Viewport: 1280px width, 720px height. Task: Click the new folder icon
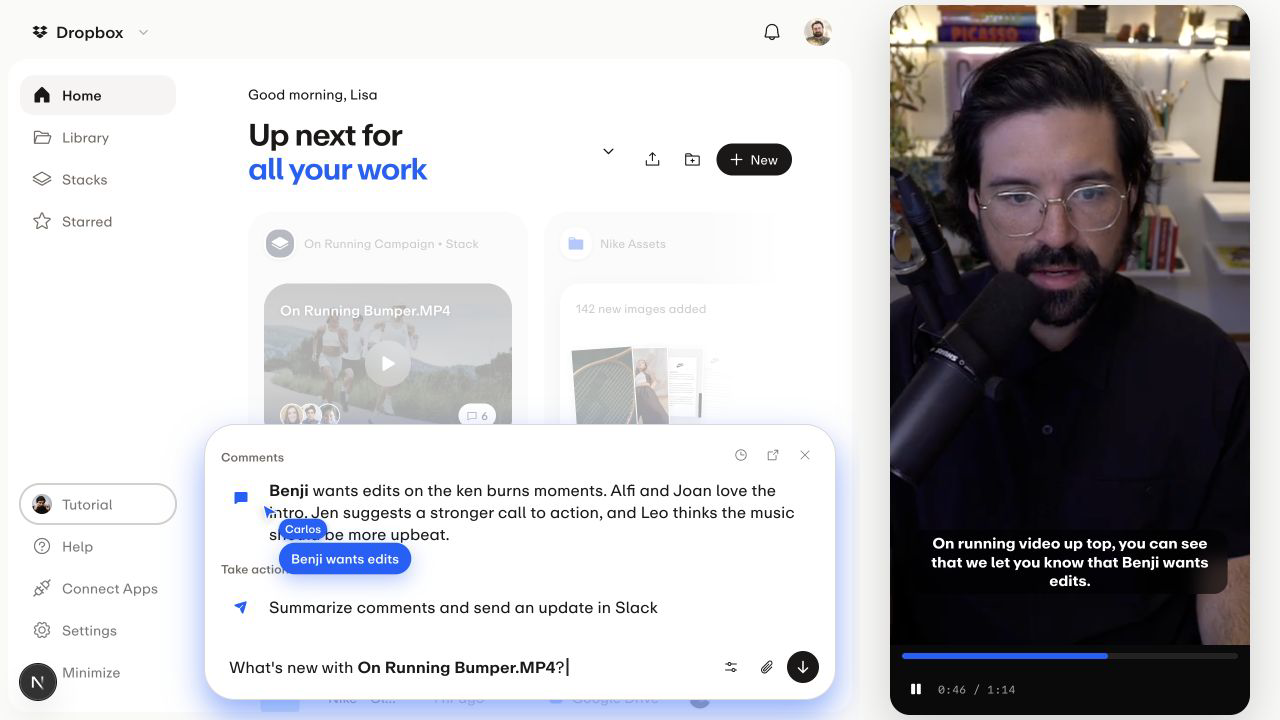pos(692,159)
